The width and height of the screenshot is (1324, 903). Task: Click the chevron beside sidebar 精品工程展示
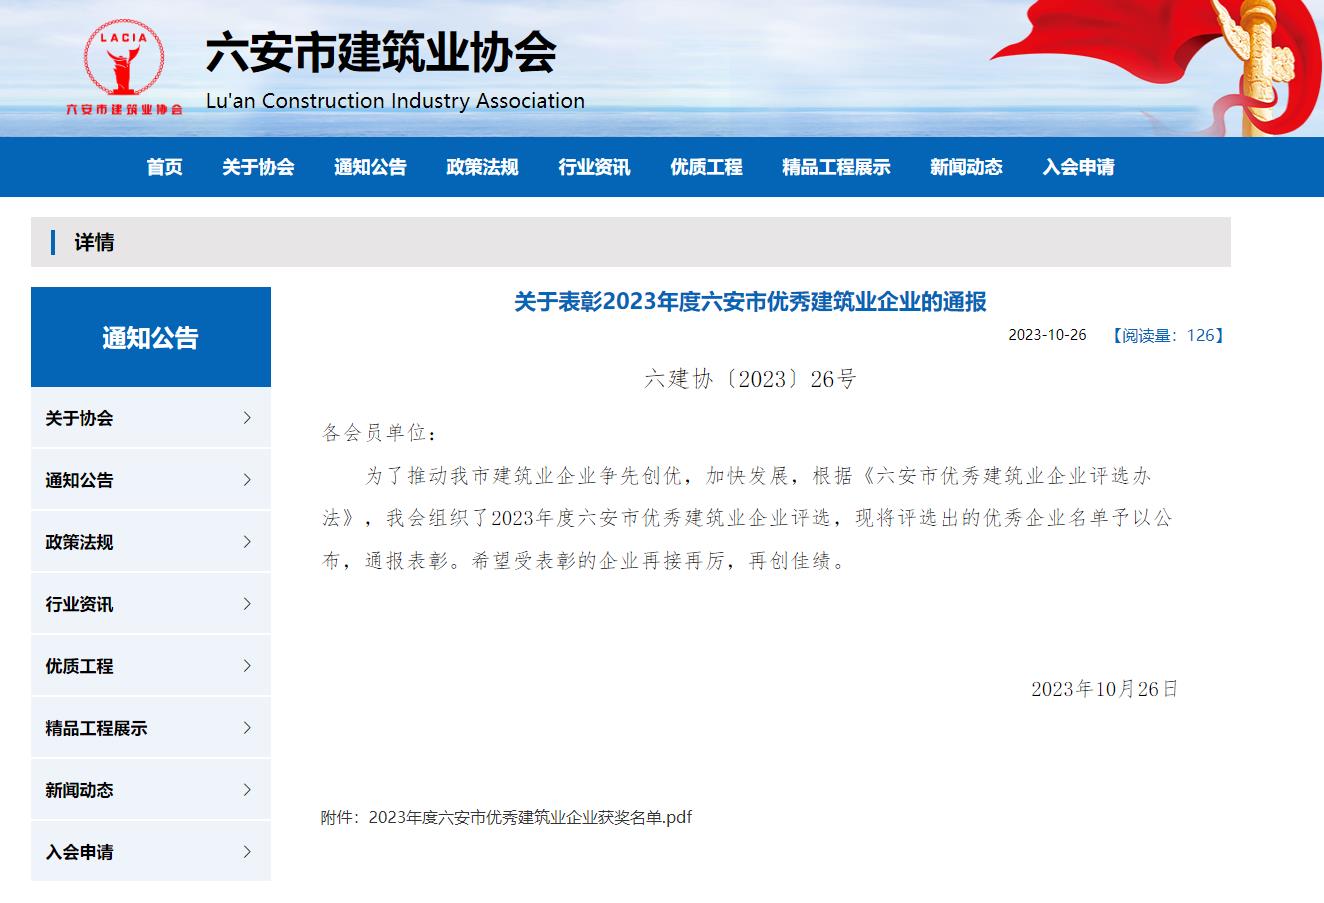click(x=247, y=728)
